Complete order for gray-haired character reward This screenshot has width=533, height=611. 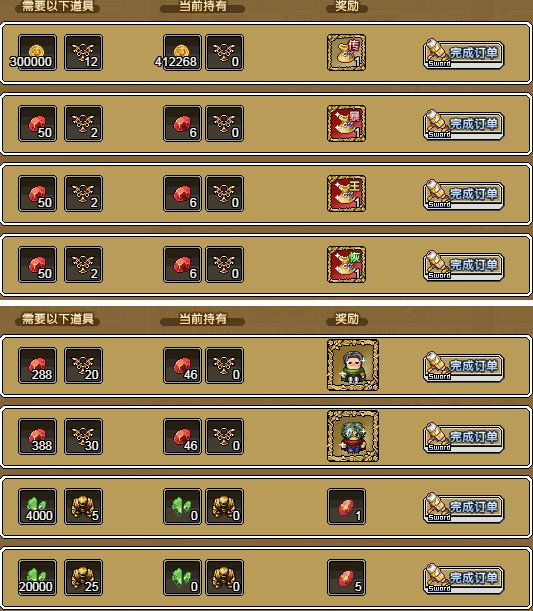click(x=464, y=367)
